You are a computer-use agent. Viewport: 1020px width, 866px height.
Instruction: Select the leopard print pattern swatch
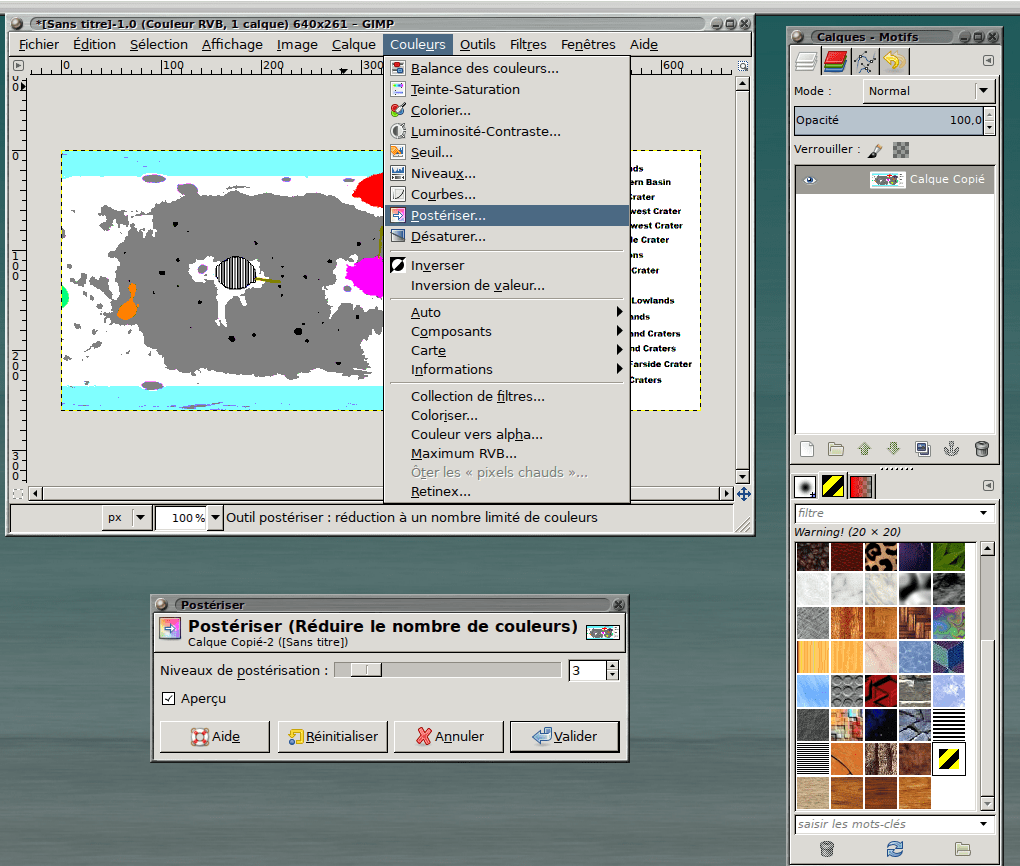(x=881, y=557)
